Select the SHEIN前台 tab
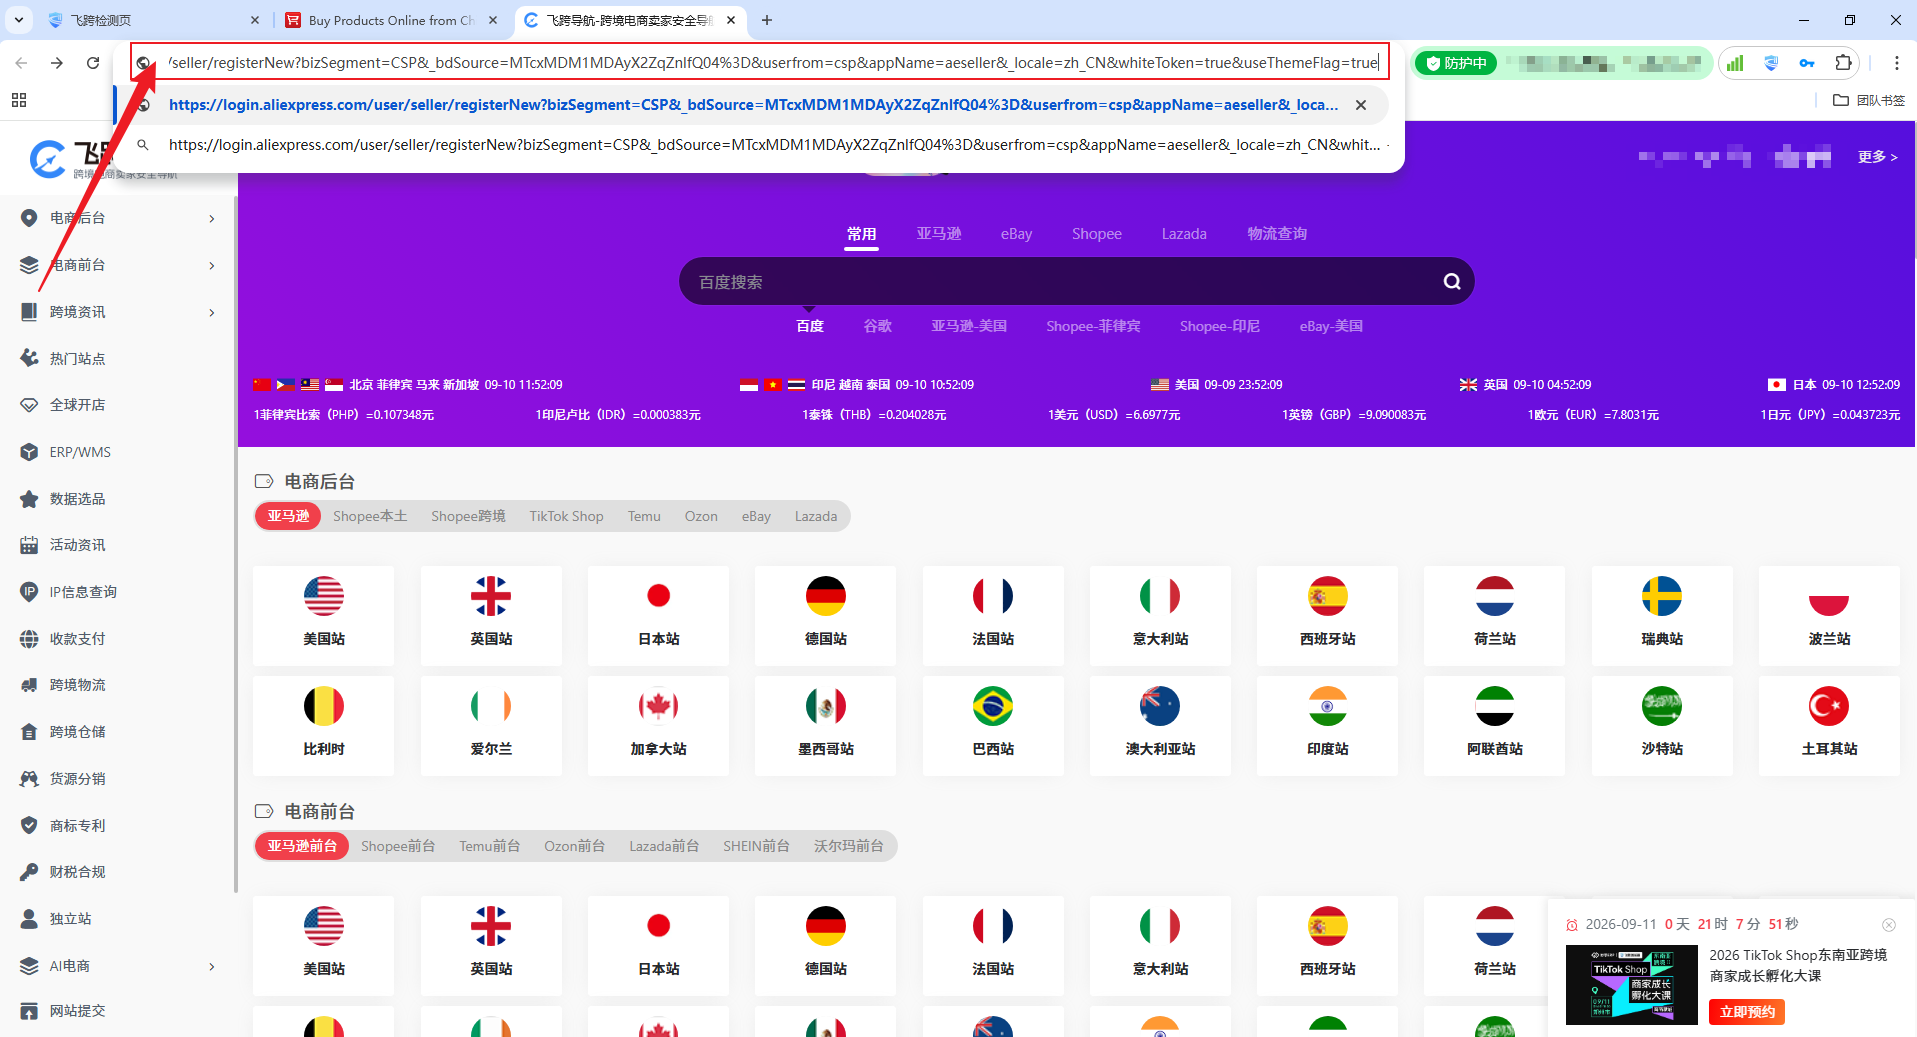1917x1037 pixels. tap(756, 846)
